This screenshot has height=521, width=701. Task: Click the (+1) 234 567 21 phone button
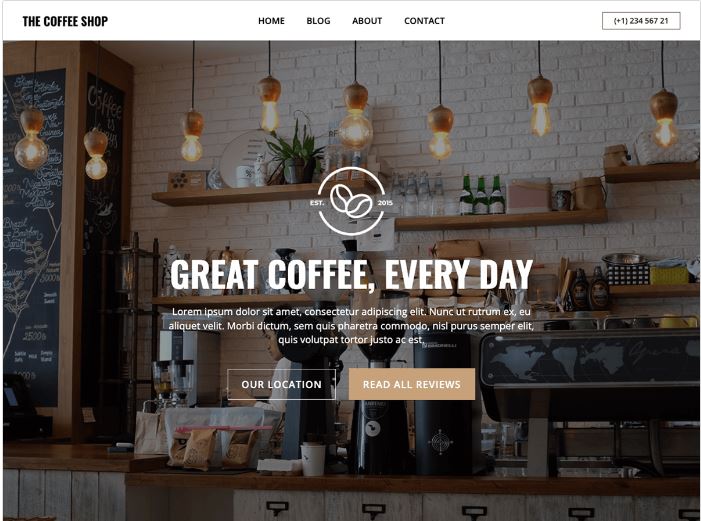[641, 21]
